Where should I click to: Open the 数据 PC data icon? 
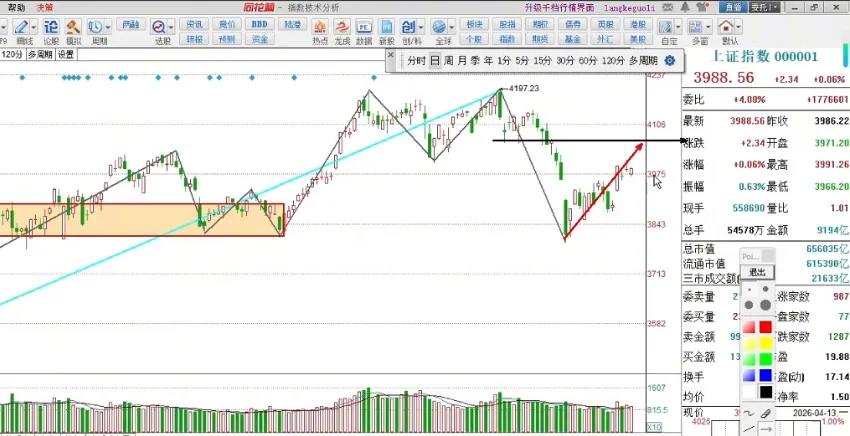[x=364, y=27]
